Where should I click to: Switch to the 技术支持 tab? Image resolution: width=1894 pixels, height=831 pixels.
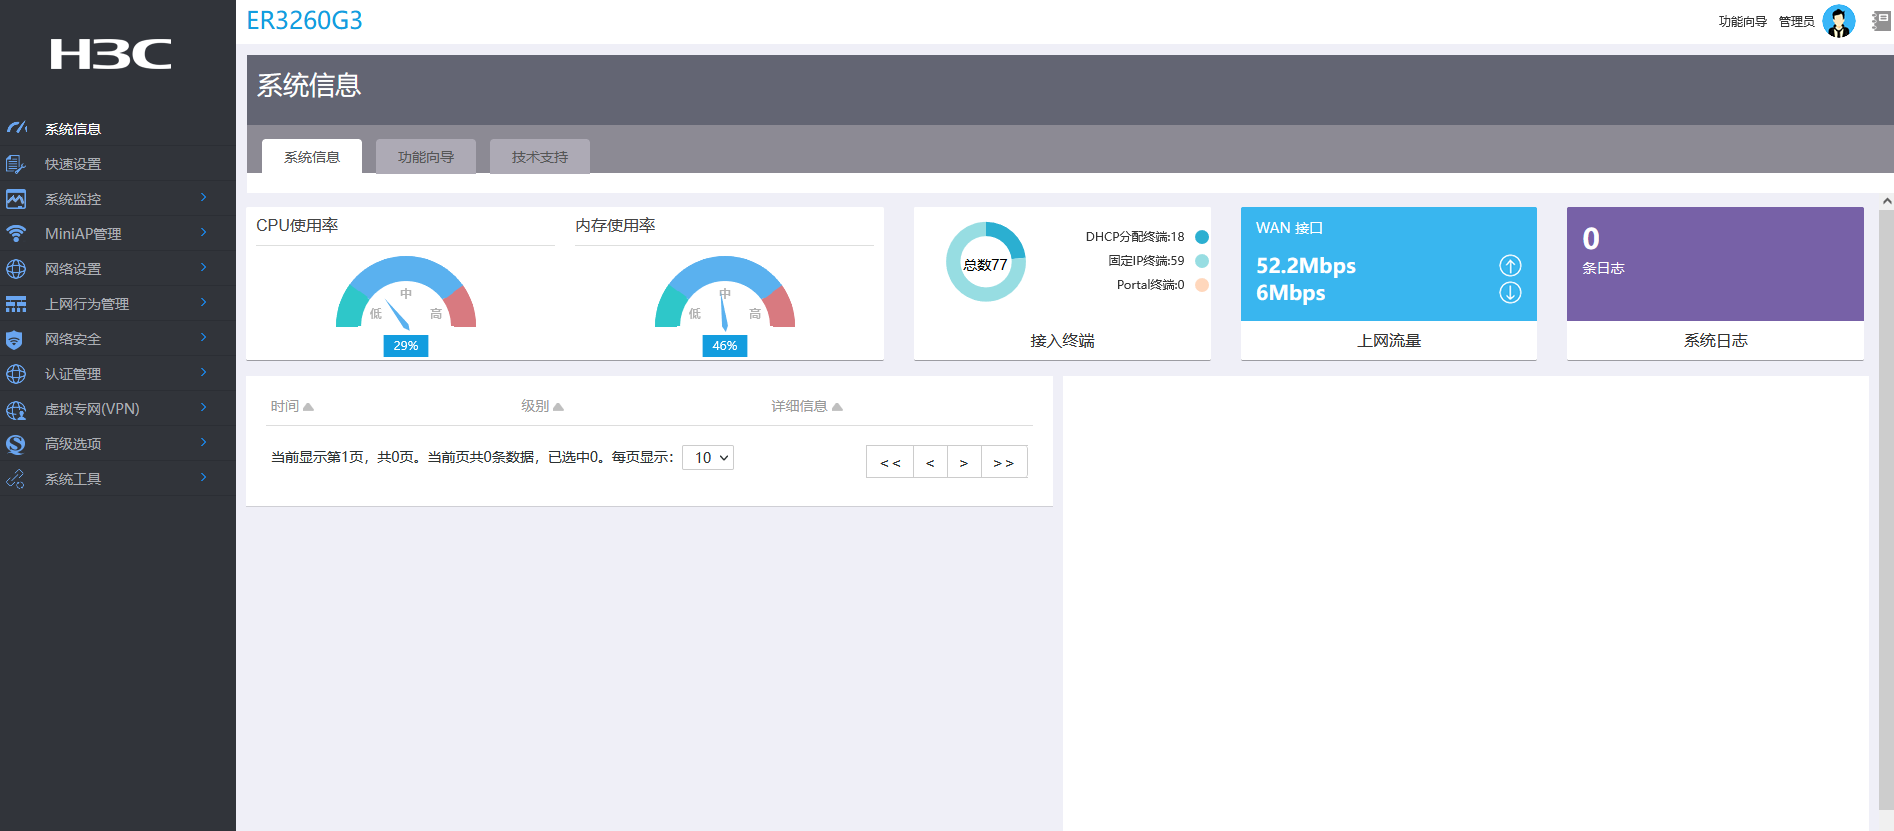[x=540, y=157]
